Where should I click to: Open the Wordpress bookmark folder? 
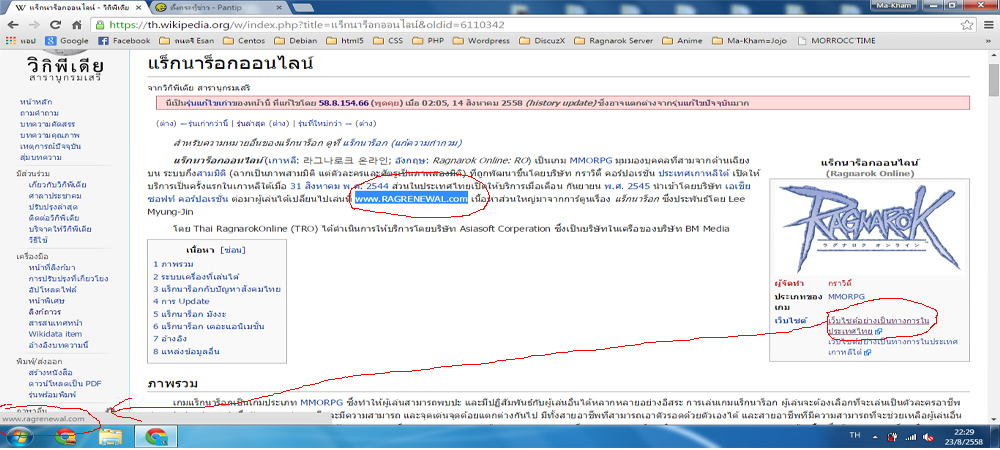pos(482,41)
